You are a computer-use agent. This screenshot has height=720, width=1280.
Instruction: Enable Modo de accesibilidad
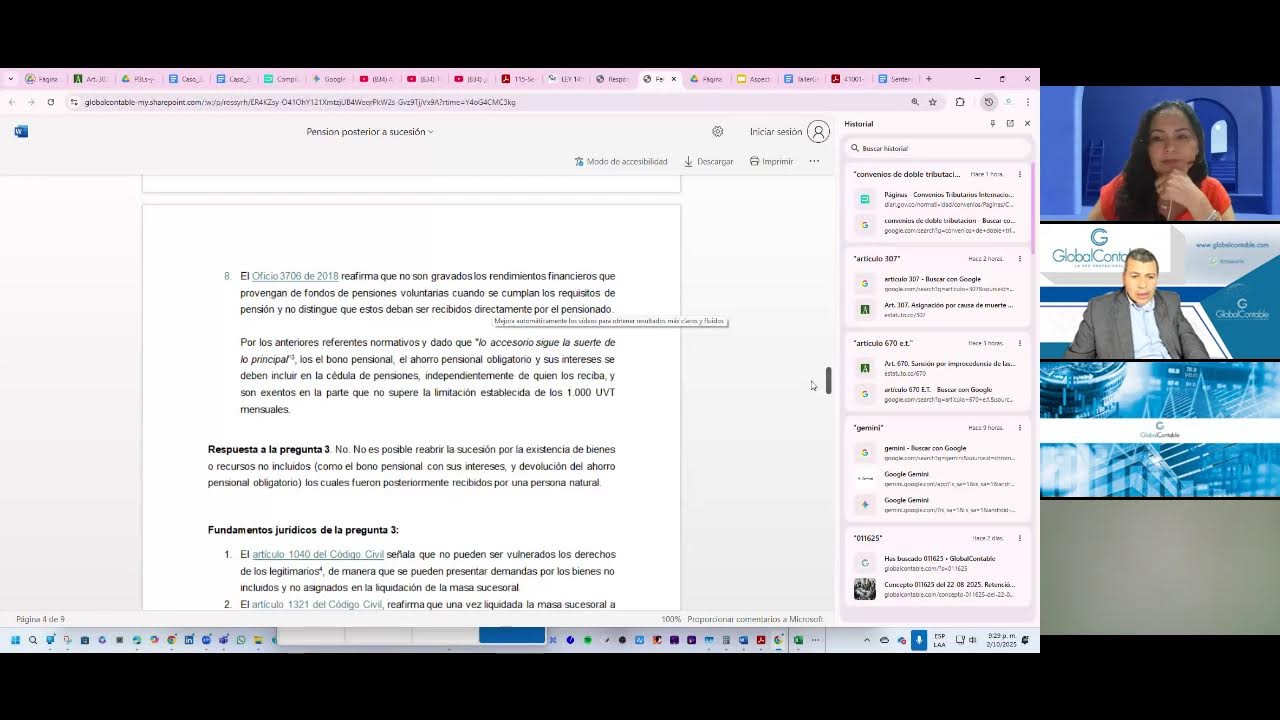[621, 161]
